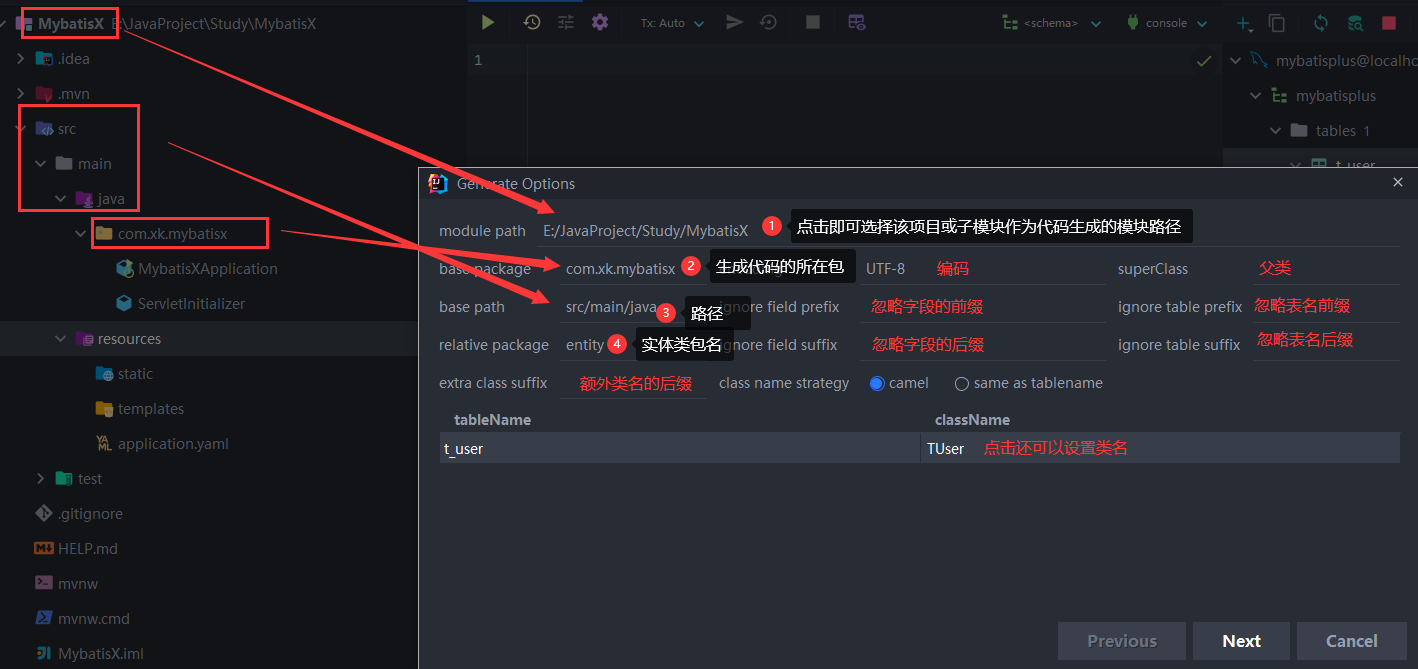Click the green inspection checkmark in editor

coord(1204,61)
